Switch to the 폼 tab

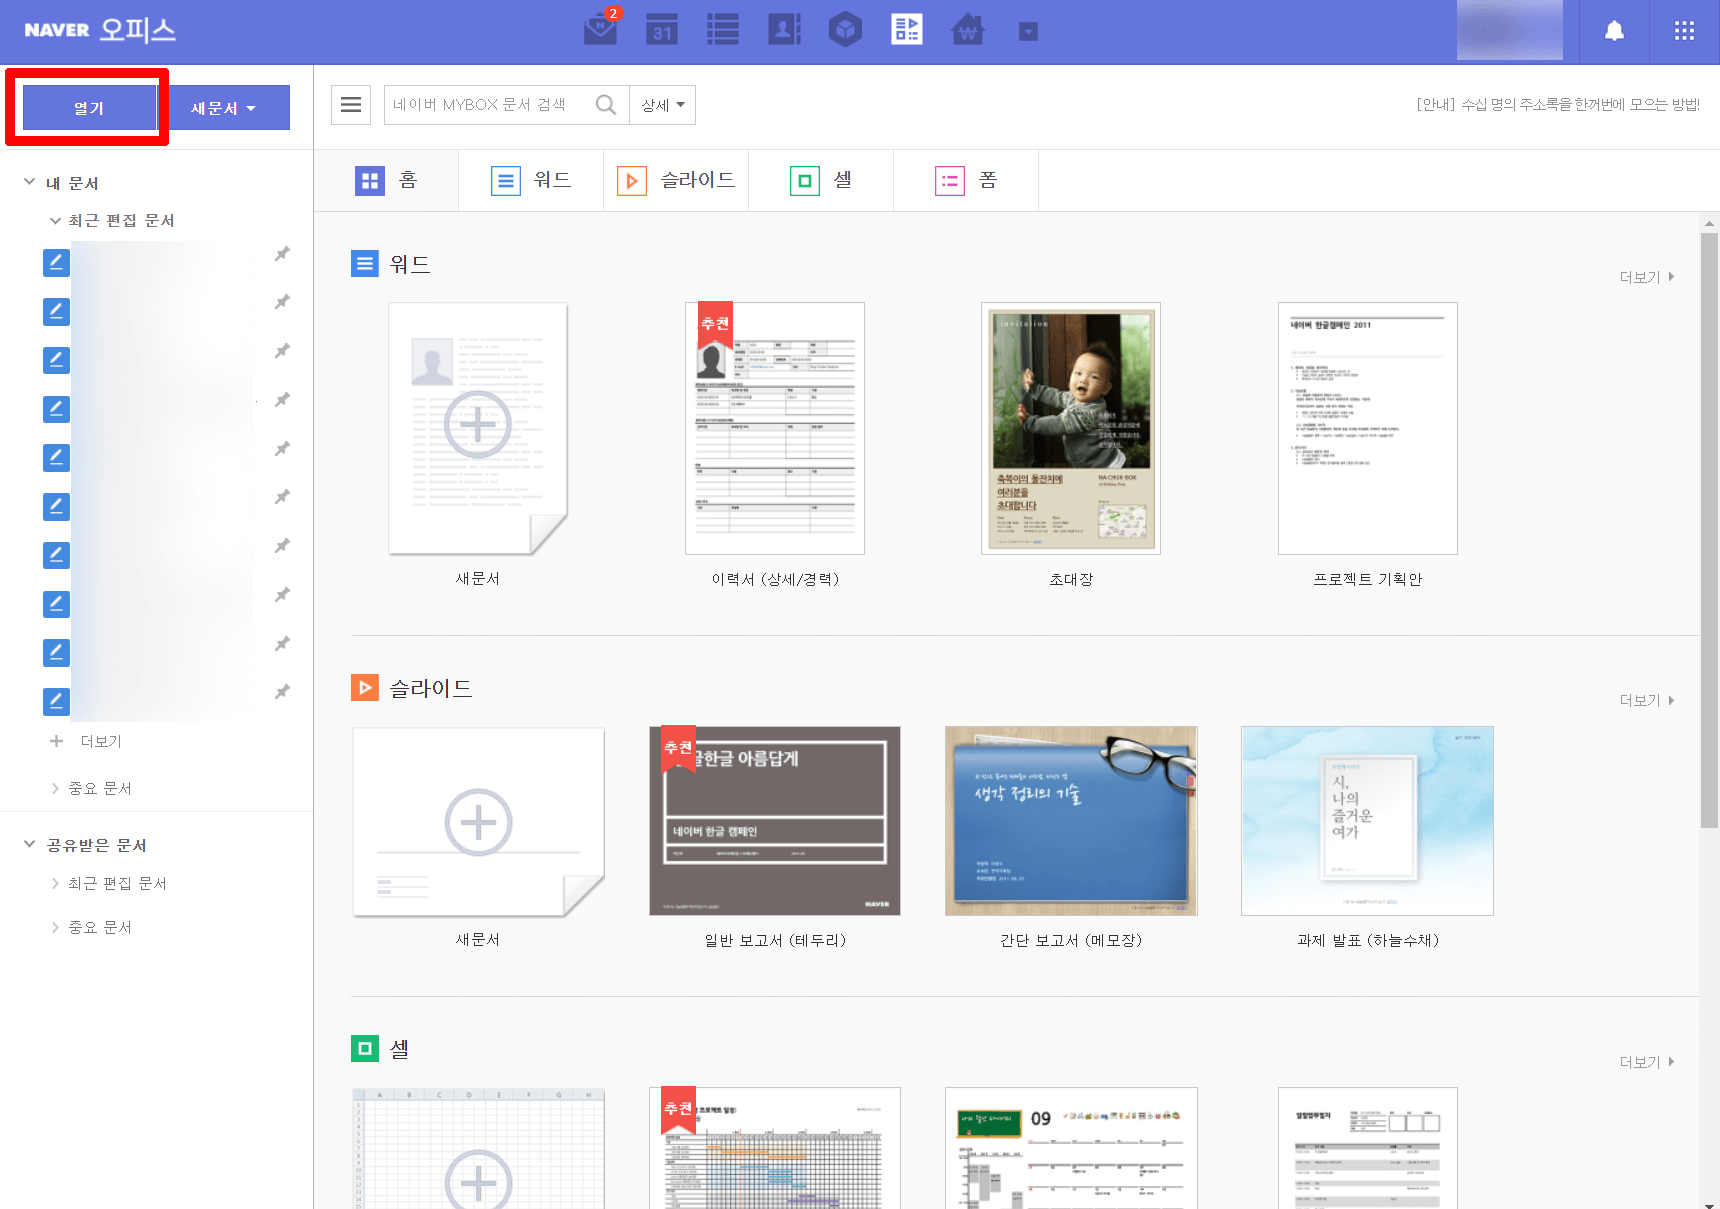966,180
